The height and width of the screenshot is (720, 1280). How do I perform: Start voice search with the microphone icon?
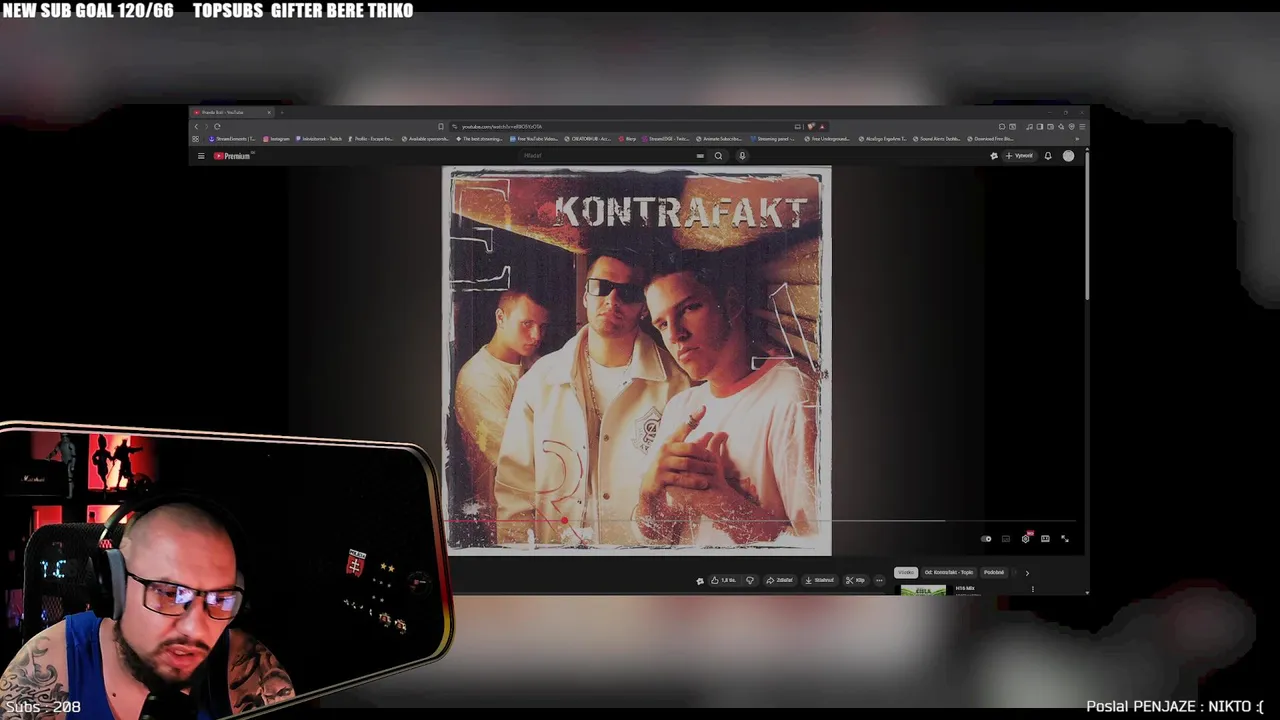[742, 156]
